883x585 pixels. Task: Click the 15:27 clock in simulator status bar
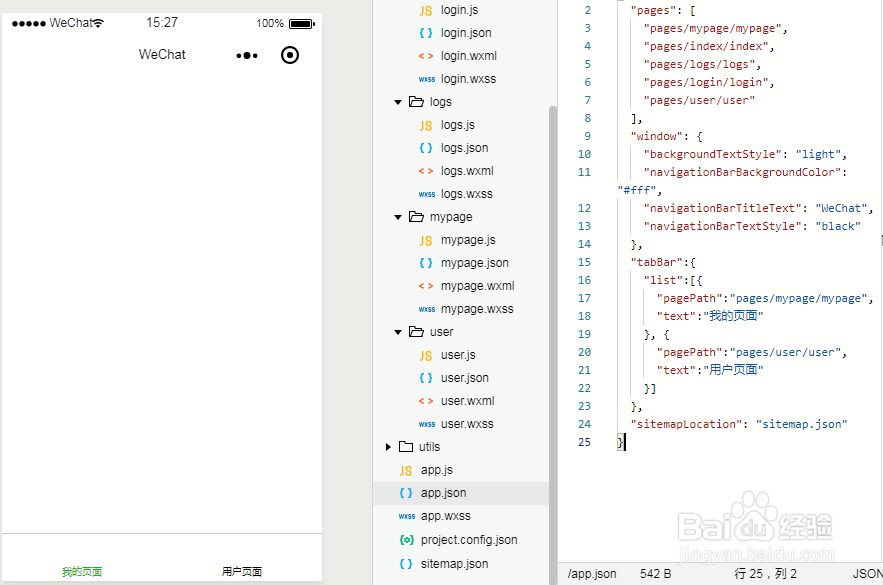[x=162, y=23]
